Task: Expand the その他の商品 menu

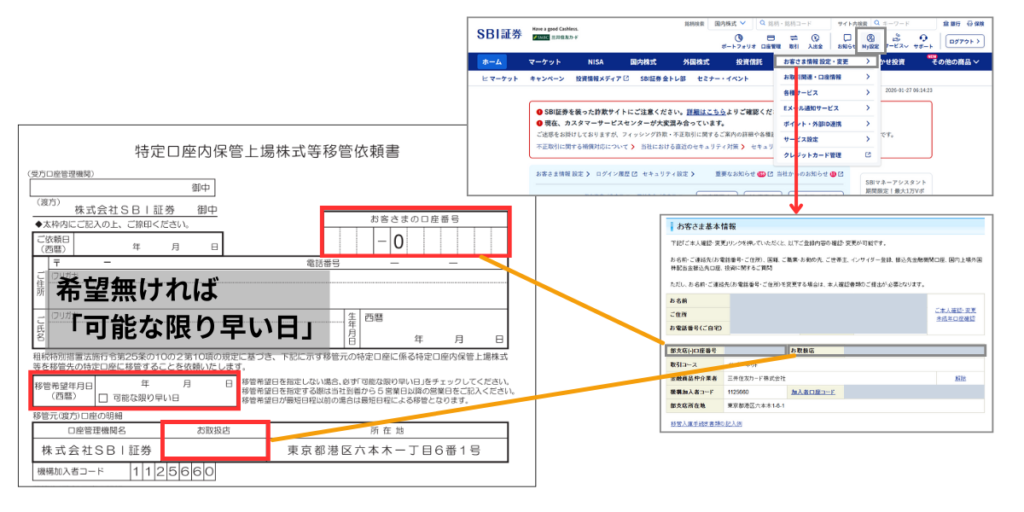Action: point(955,62)
